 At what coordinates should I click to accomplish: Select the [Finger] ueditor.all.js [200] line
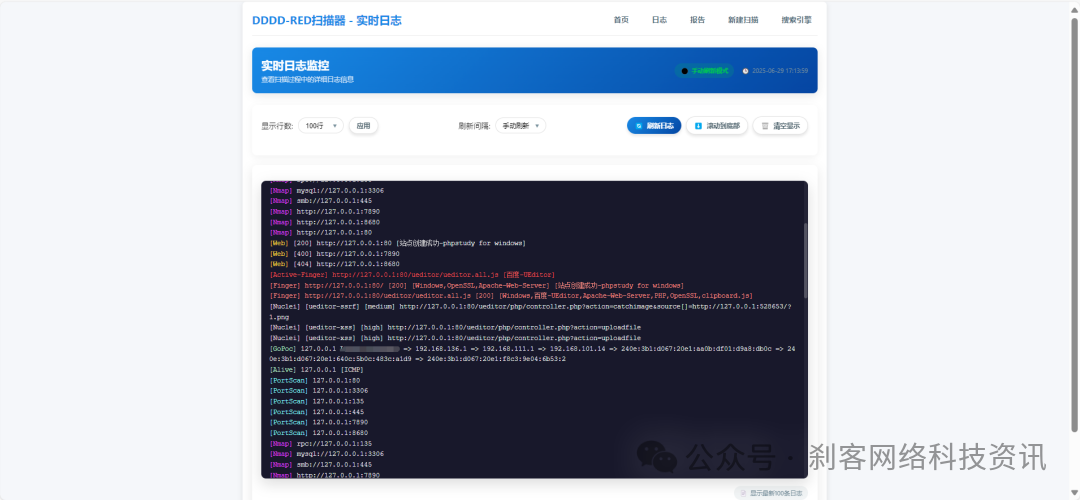click(511, 295)
